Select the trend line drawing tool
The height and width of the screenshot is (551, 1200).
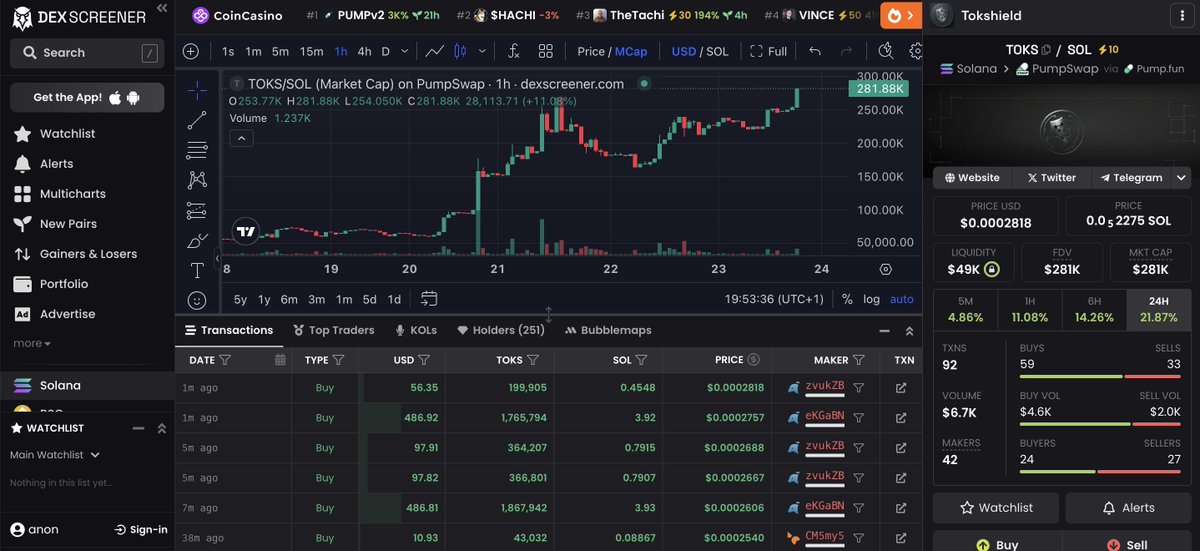coord(197,121)
